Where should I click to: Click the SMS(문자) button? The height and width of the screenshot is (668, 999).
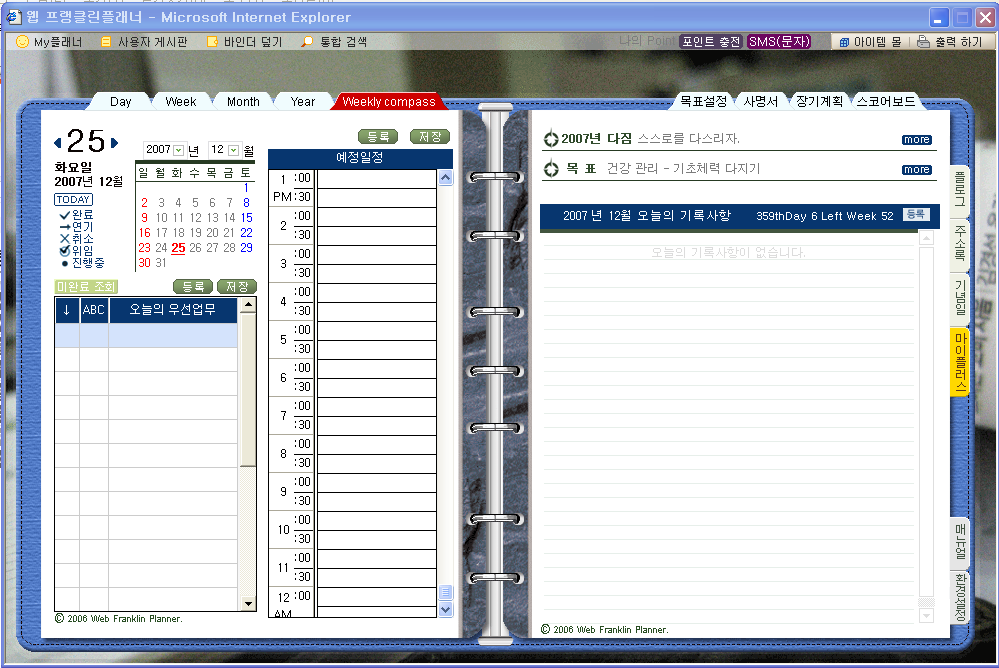point(779,42)
